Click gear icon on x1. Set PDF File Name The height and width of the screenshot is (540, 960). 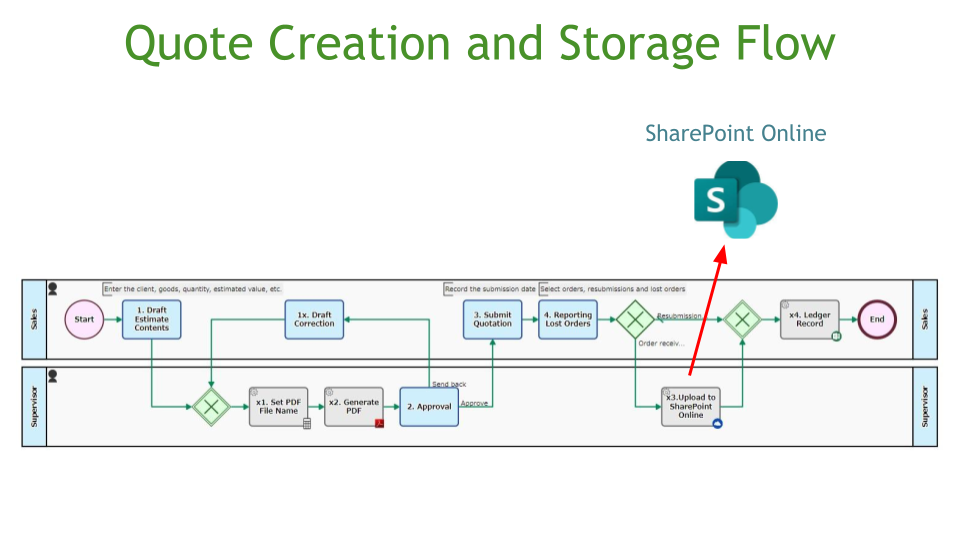click(x=254, y=392)
